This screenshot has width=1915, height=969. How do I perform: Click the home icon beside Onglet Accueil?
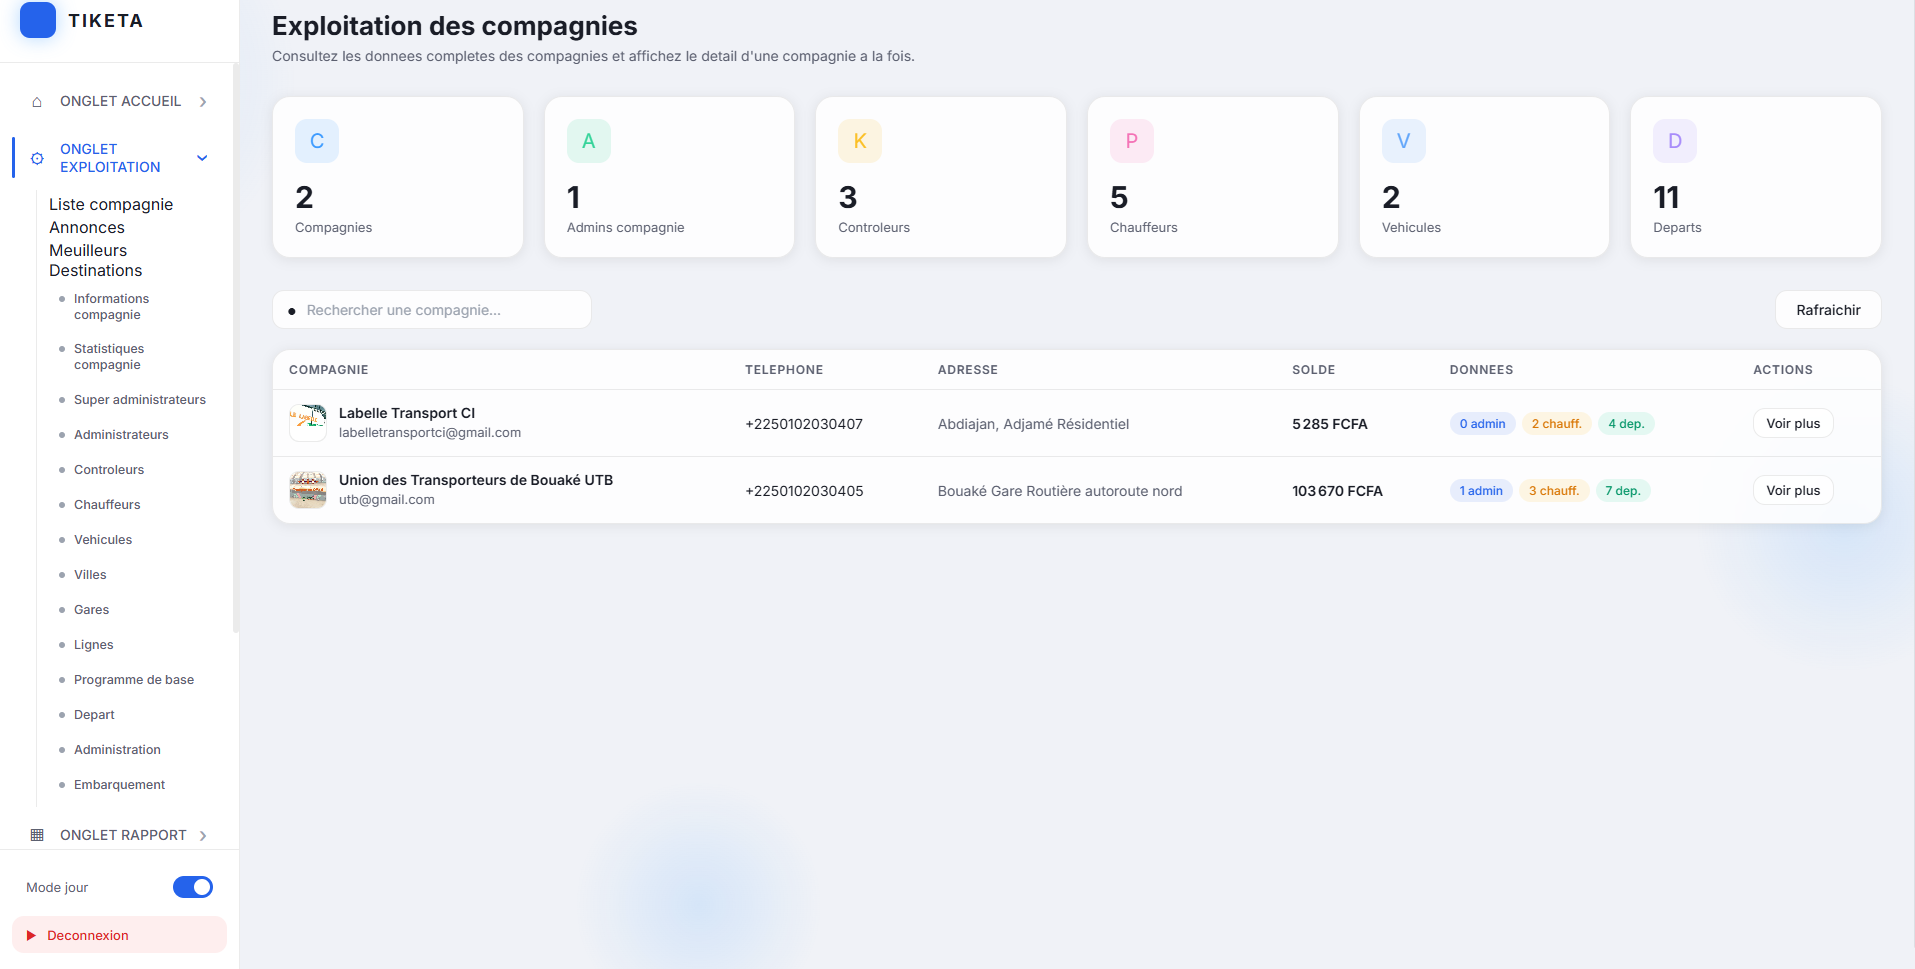tap(37, 102)
